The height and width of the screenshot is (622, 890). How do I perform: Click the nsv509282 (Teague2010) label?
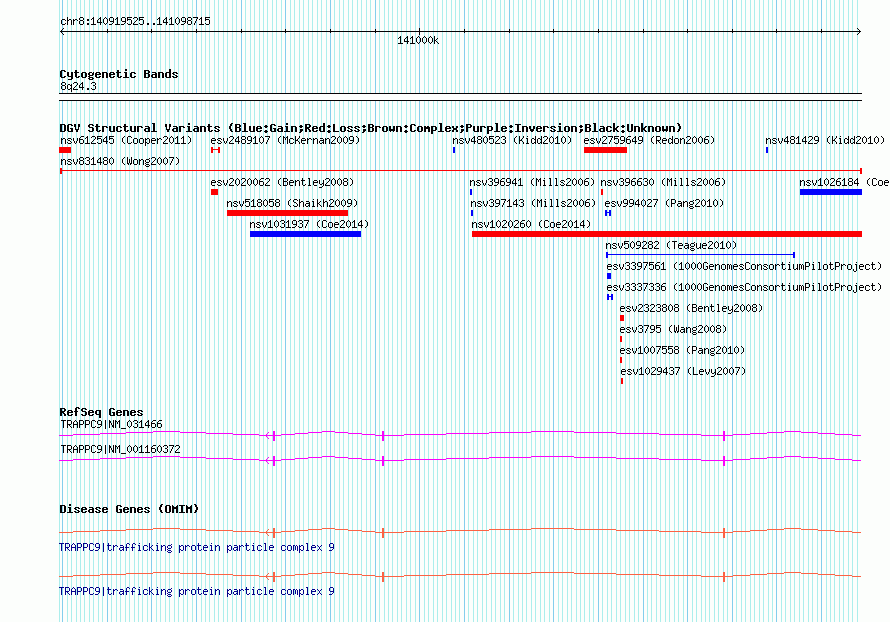pyautogui.click(x=671, y=245)
